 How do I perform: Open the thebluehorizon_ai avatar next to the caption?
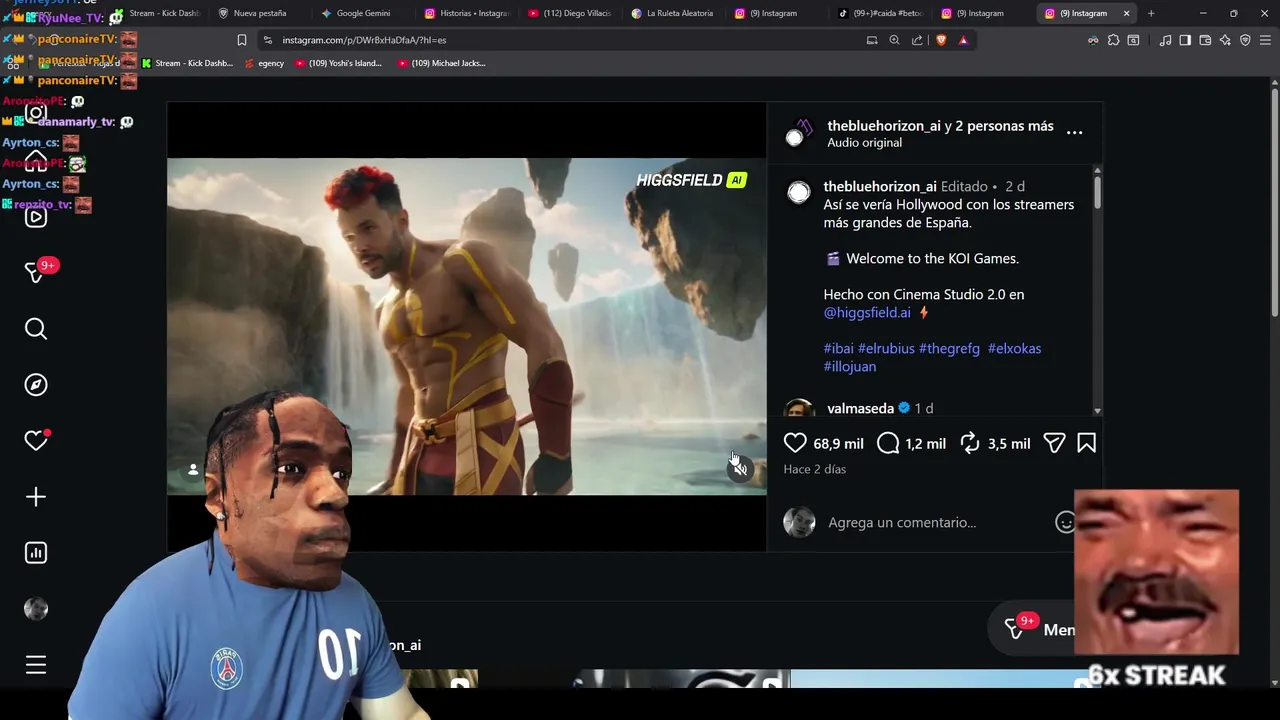(798, 193)
